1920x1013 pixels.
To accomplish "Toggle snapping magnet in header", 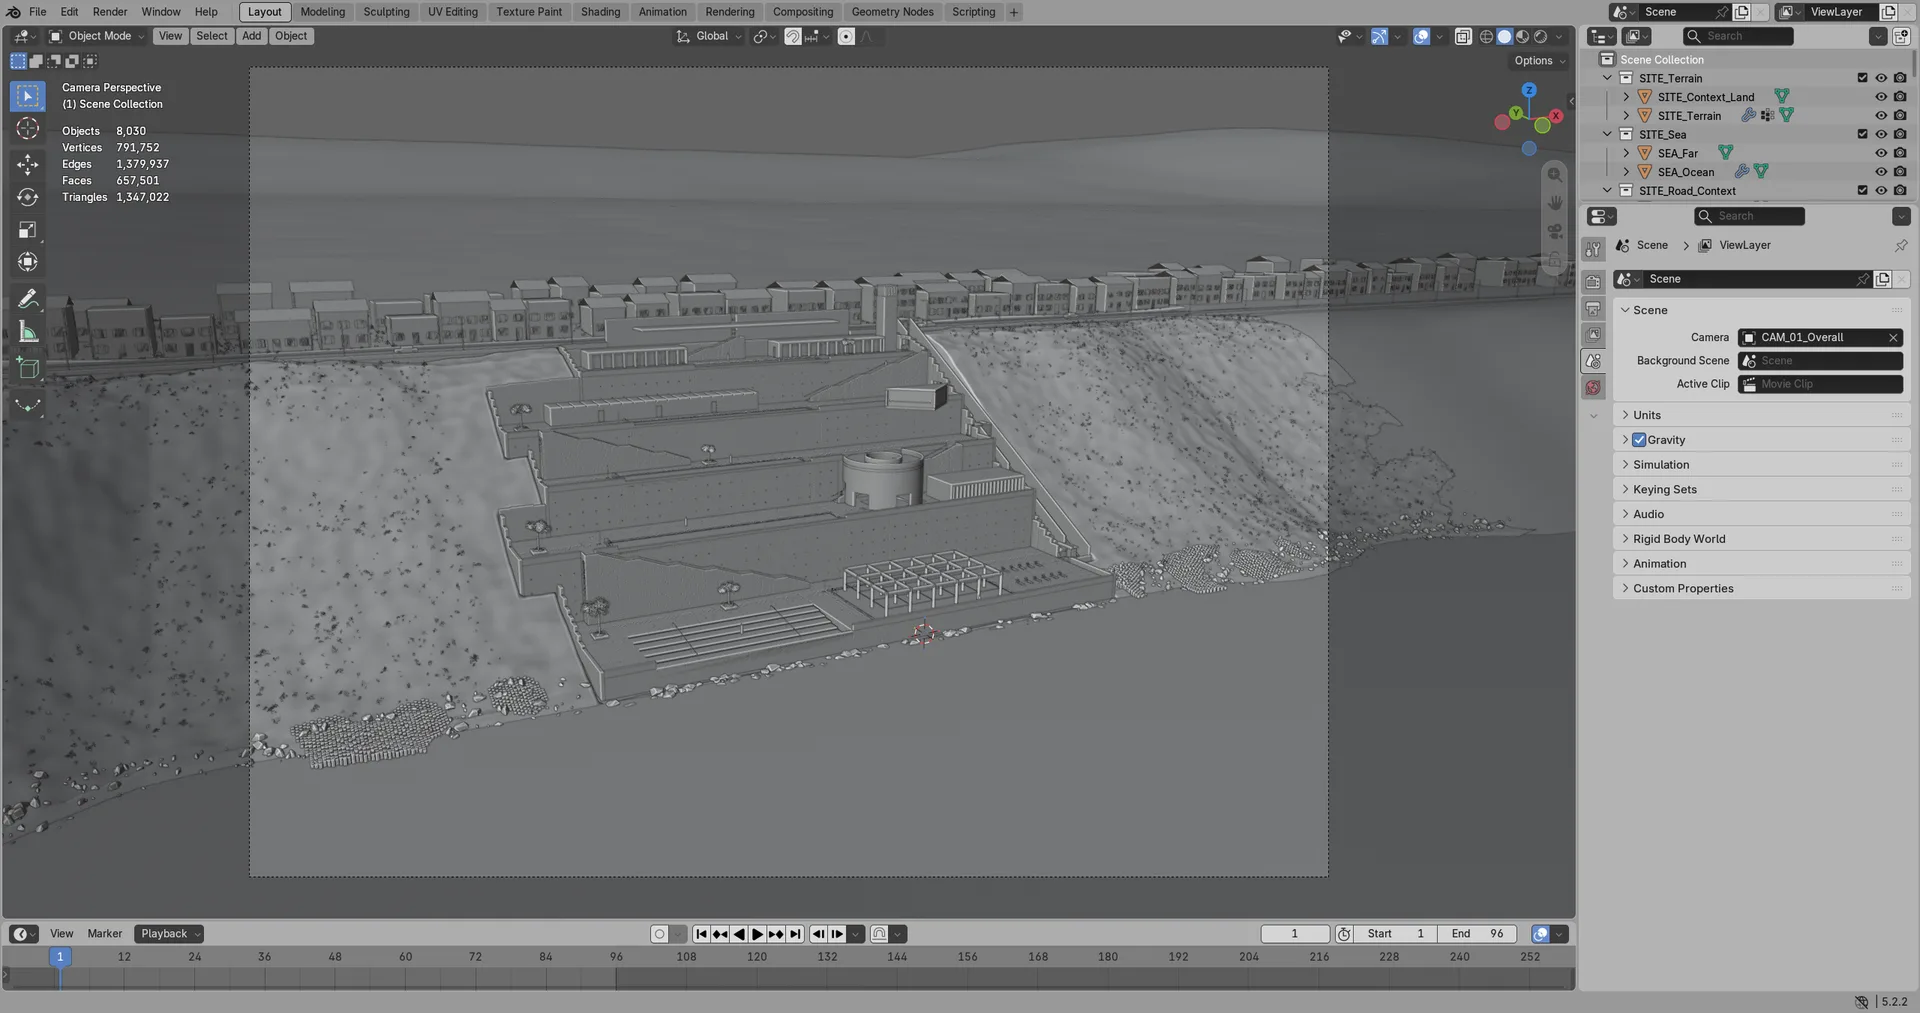I will click(x=793, y=36).
